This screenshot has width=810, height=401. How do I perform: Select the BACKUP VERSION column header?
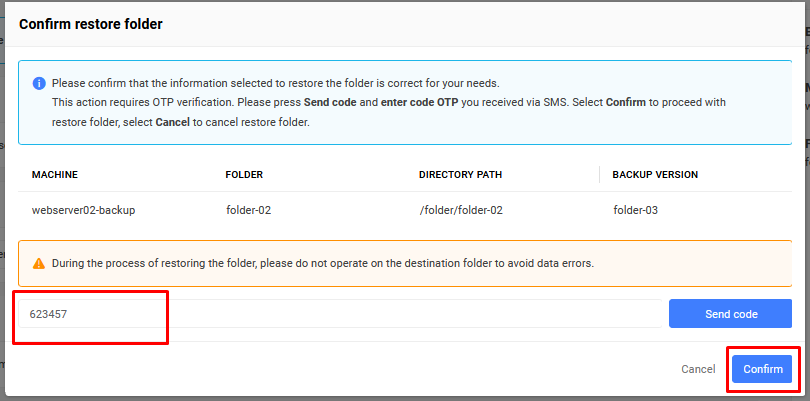pyautogui.click(x=655, y=175)
